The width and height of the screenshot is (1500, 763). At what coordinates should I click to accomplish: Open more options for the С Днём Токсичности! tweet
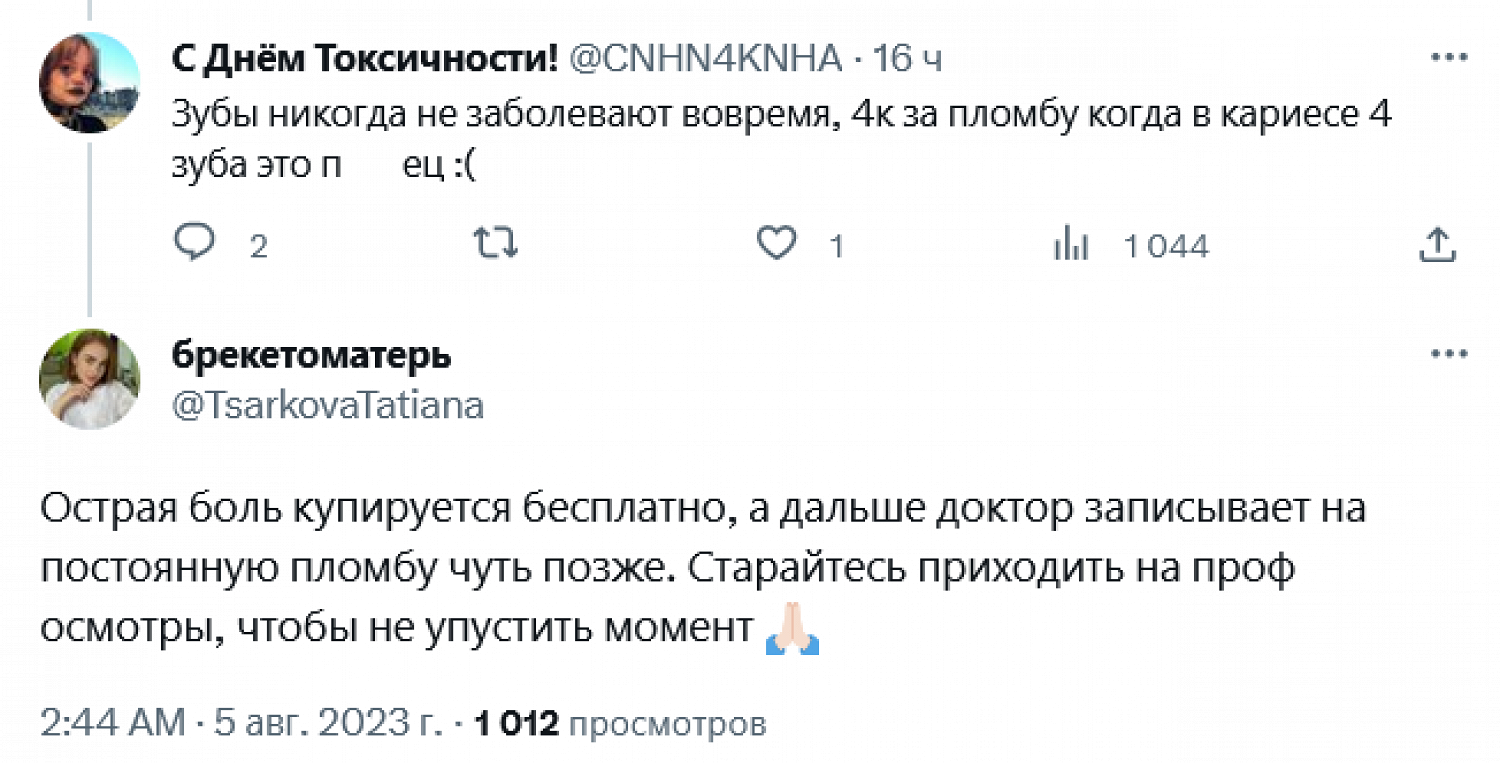coord(1448,57)
